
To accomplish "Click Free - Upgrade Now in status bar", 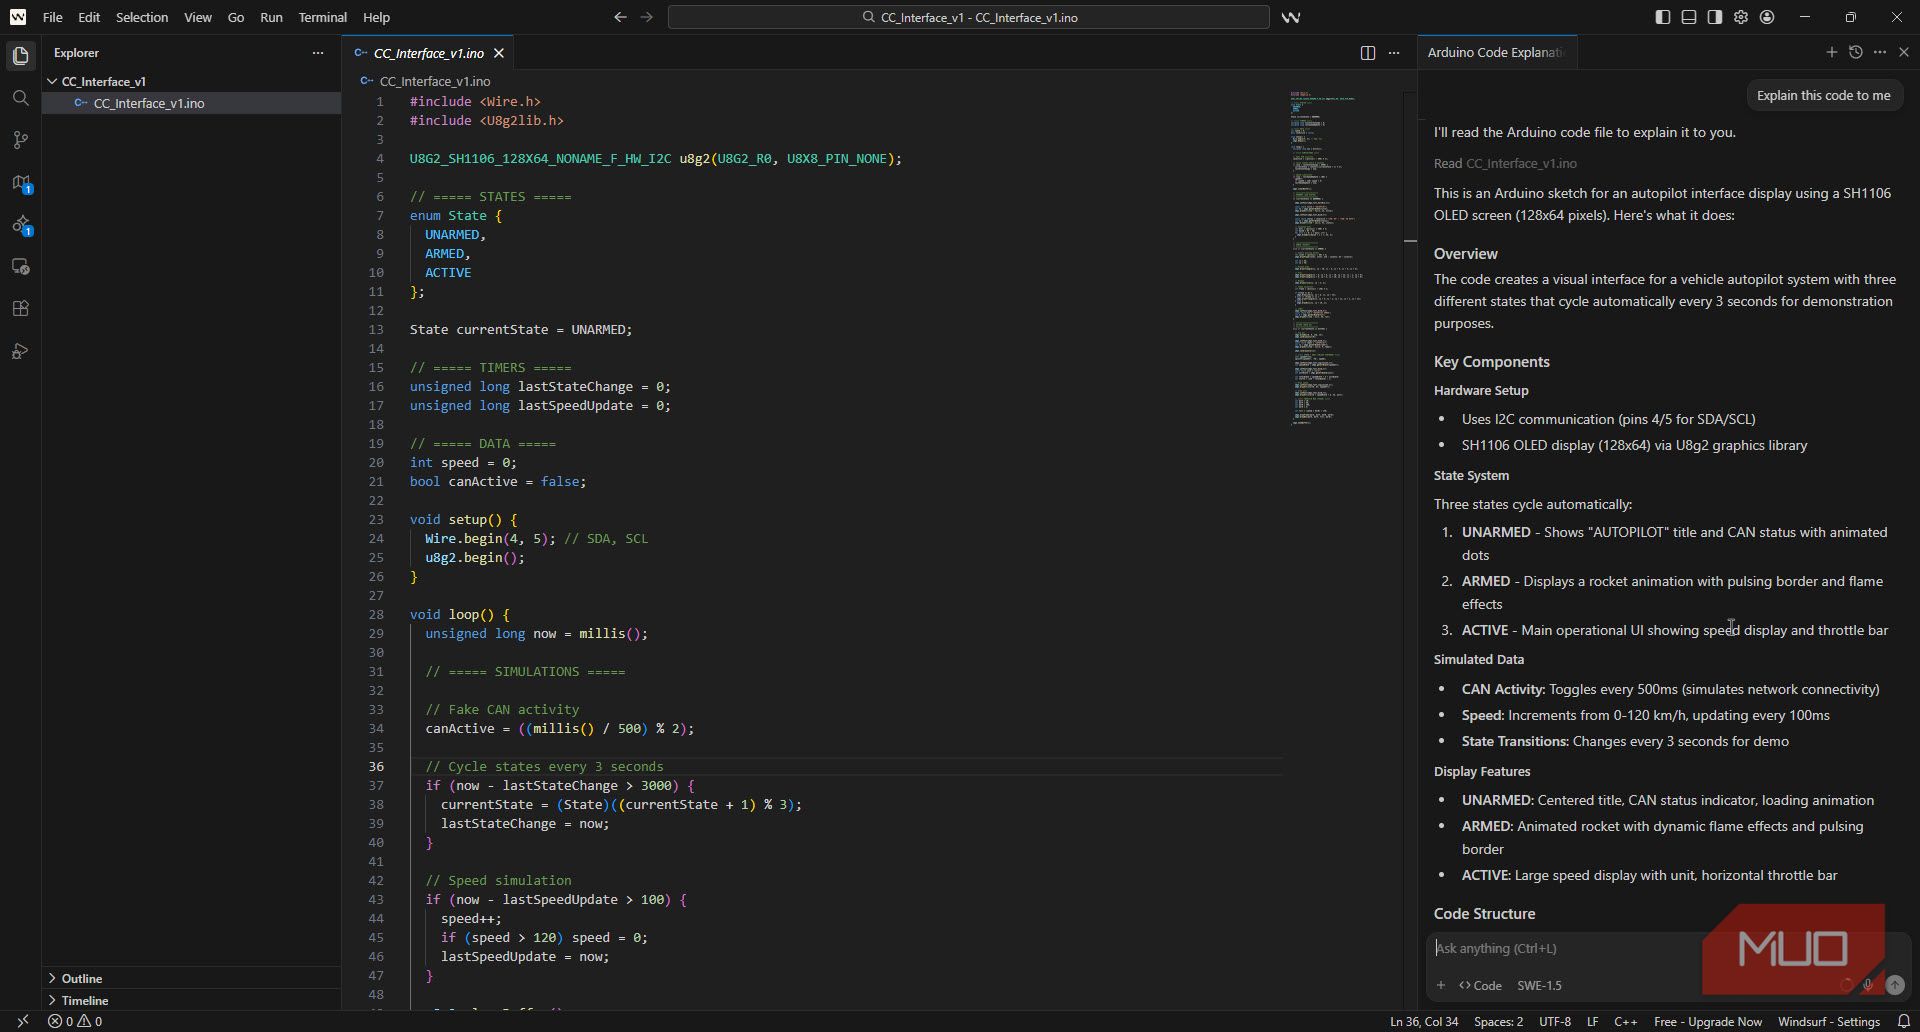I will [1708, 1021].
